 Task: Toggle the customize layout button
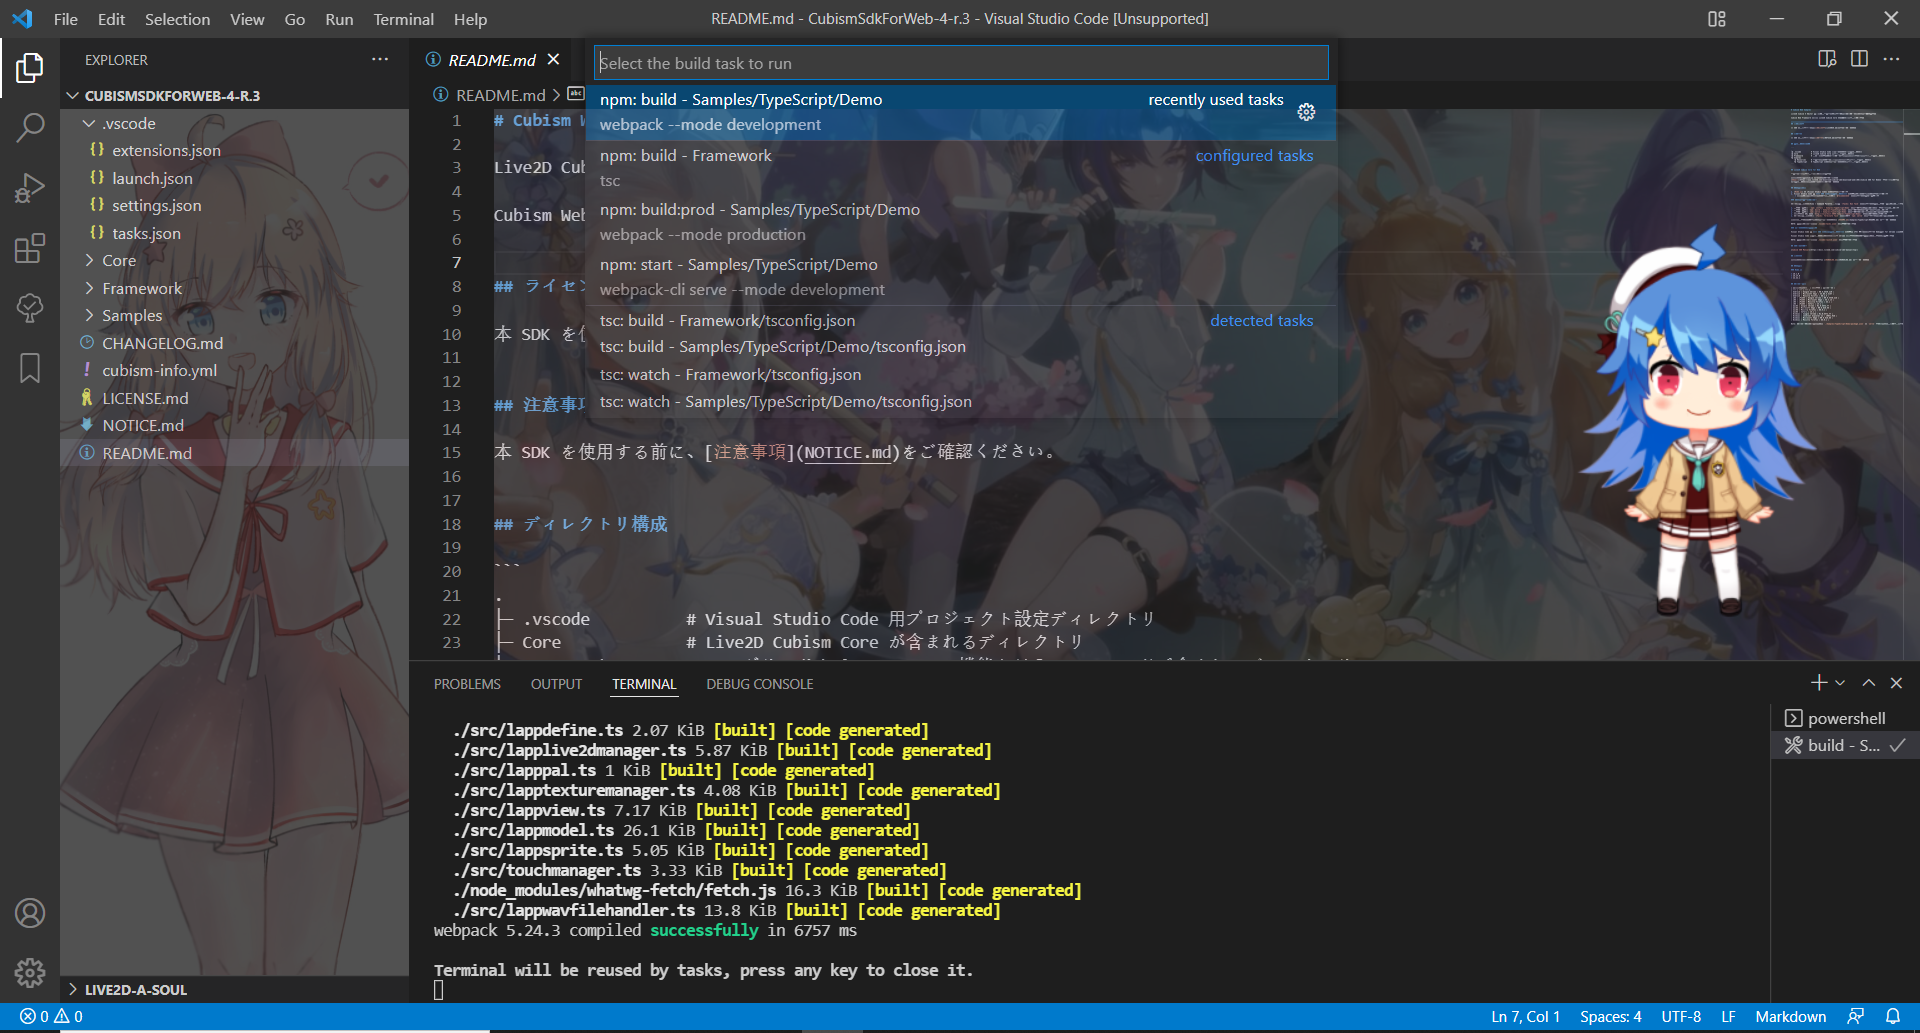click(1717, 19)
